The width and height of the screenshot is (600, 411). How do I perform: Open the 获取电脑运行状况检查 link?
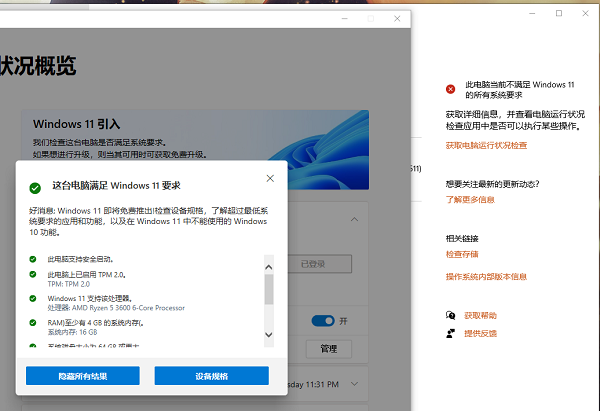click(x=486, y=146)
